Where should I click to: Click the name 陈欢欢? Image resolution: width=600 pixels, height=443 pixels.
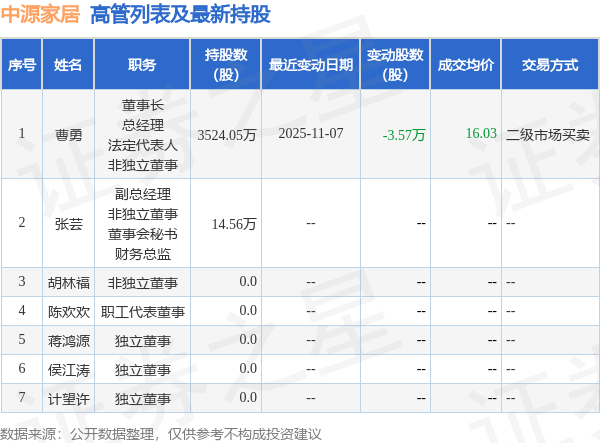68,312
